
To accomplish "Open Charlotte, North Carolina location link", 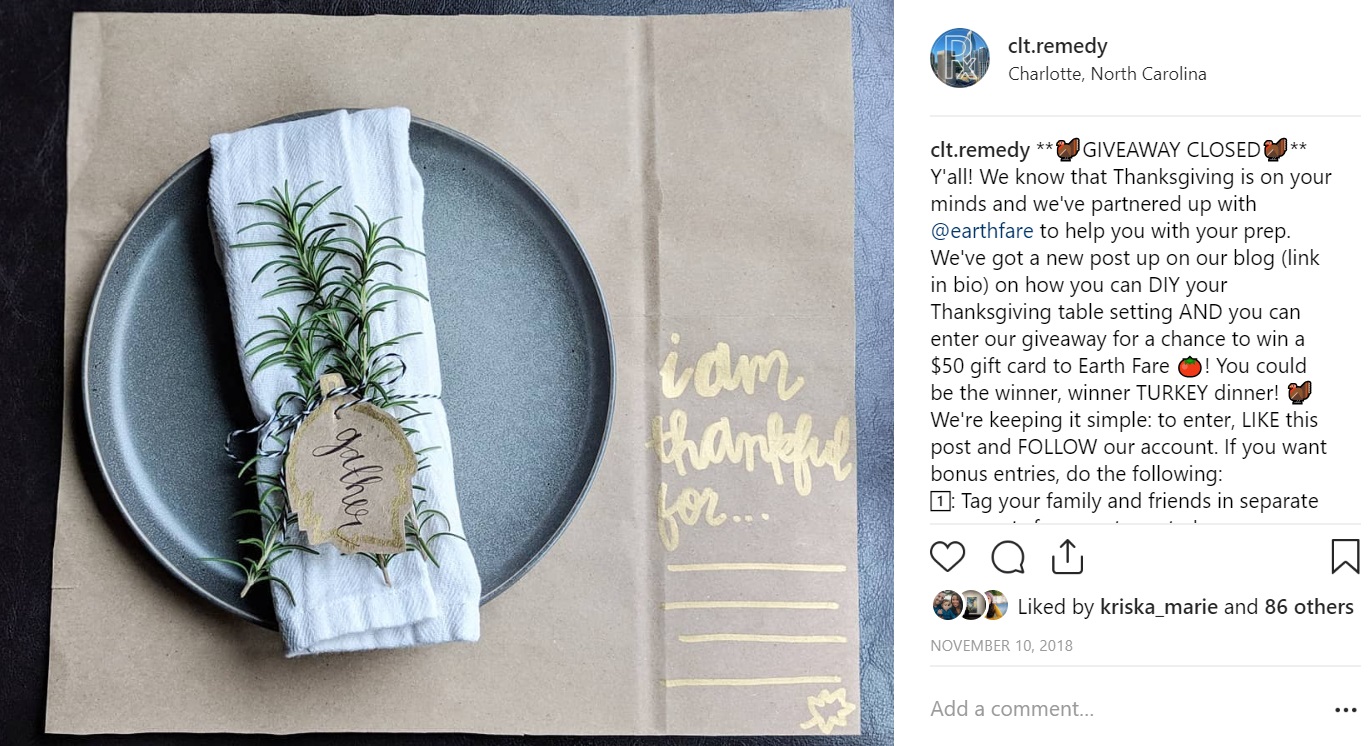I will pyautogui.click(x=1107, y=74).
